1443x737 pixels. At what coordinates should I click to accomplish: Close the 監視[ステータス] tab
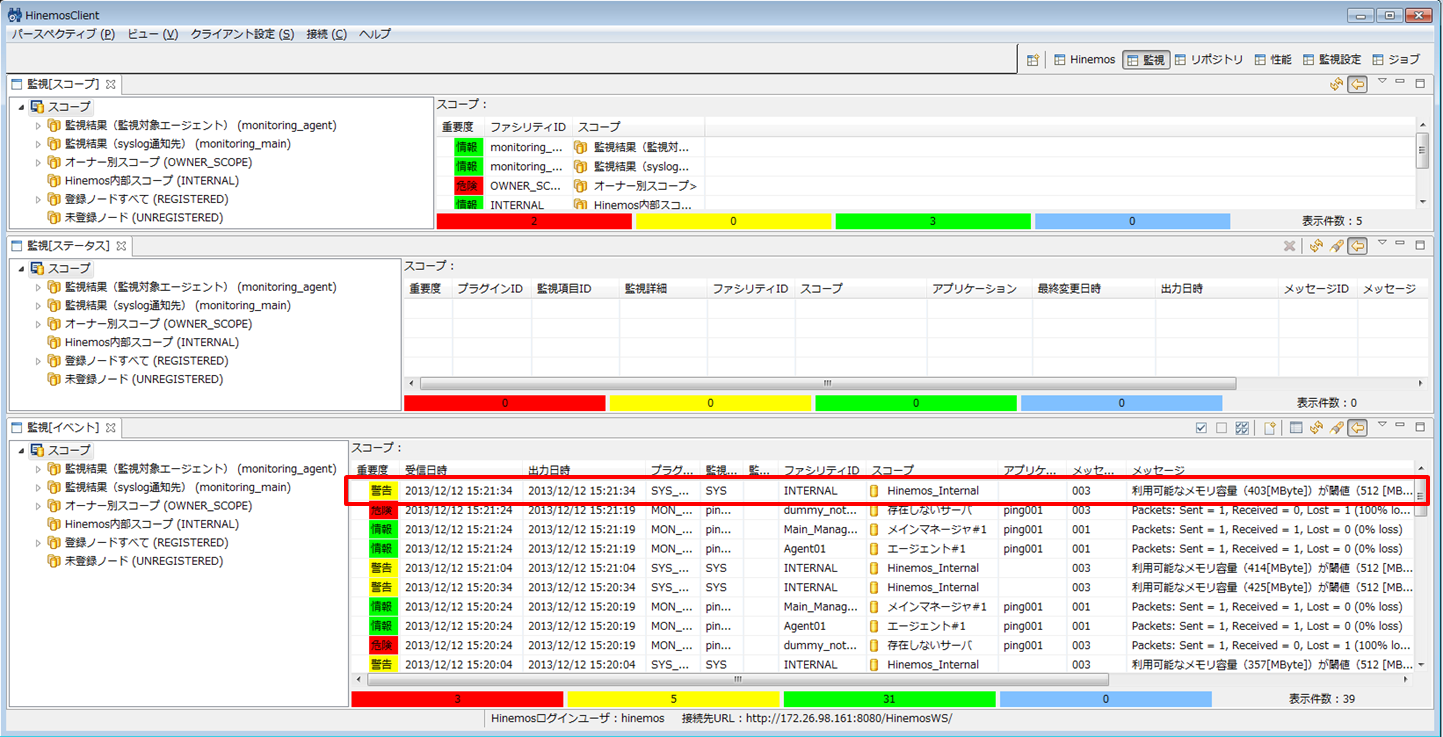121,246
